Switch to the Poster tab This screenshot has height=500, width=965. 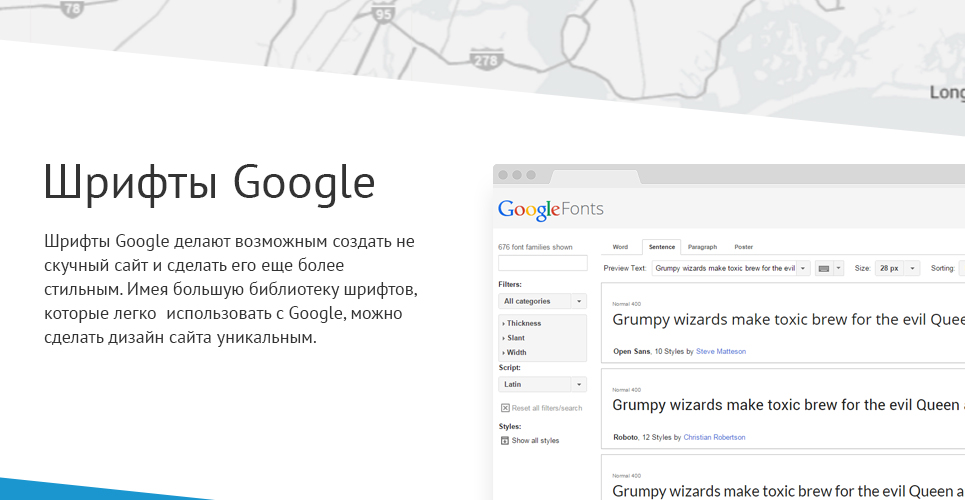coord(743,247)
